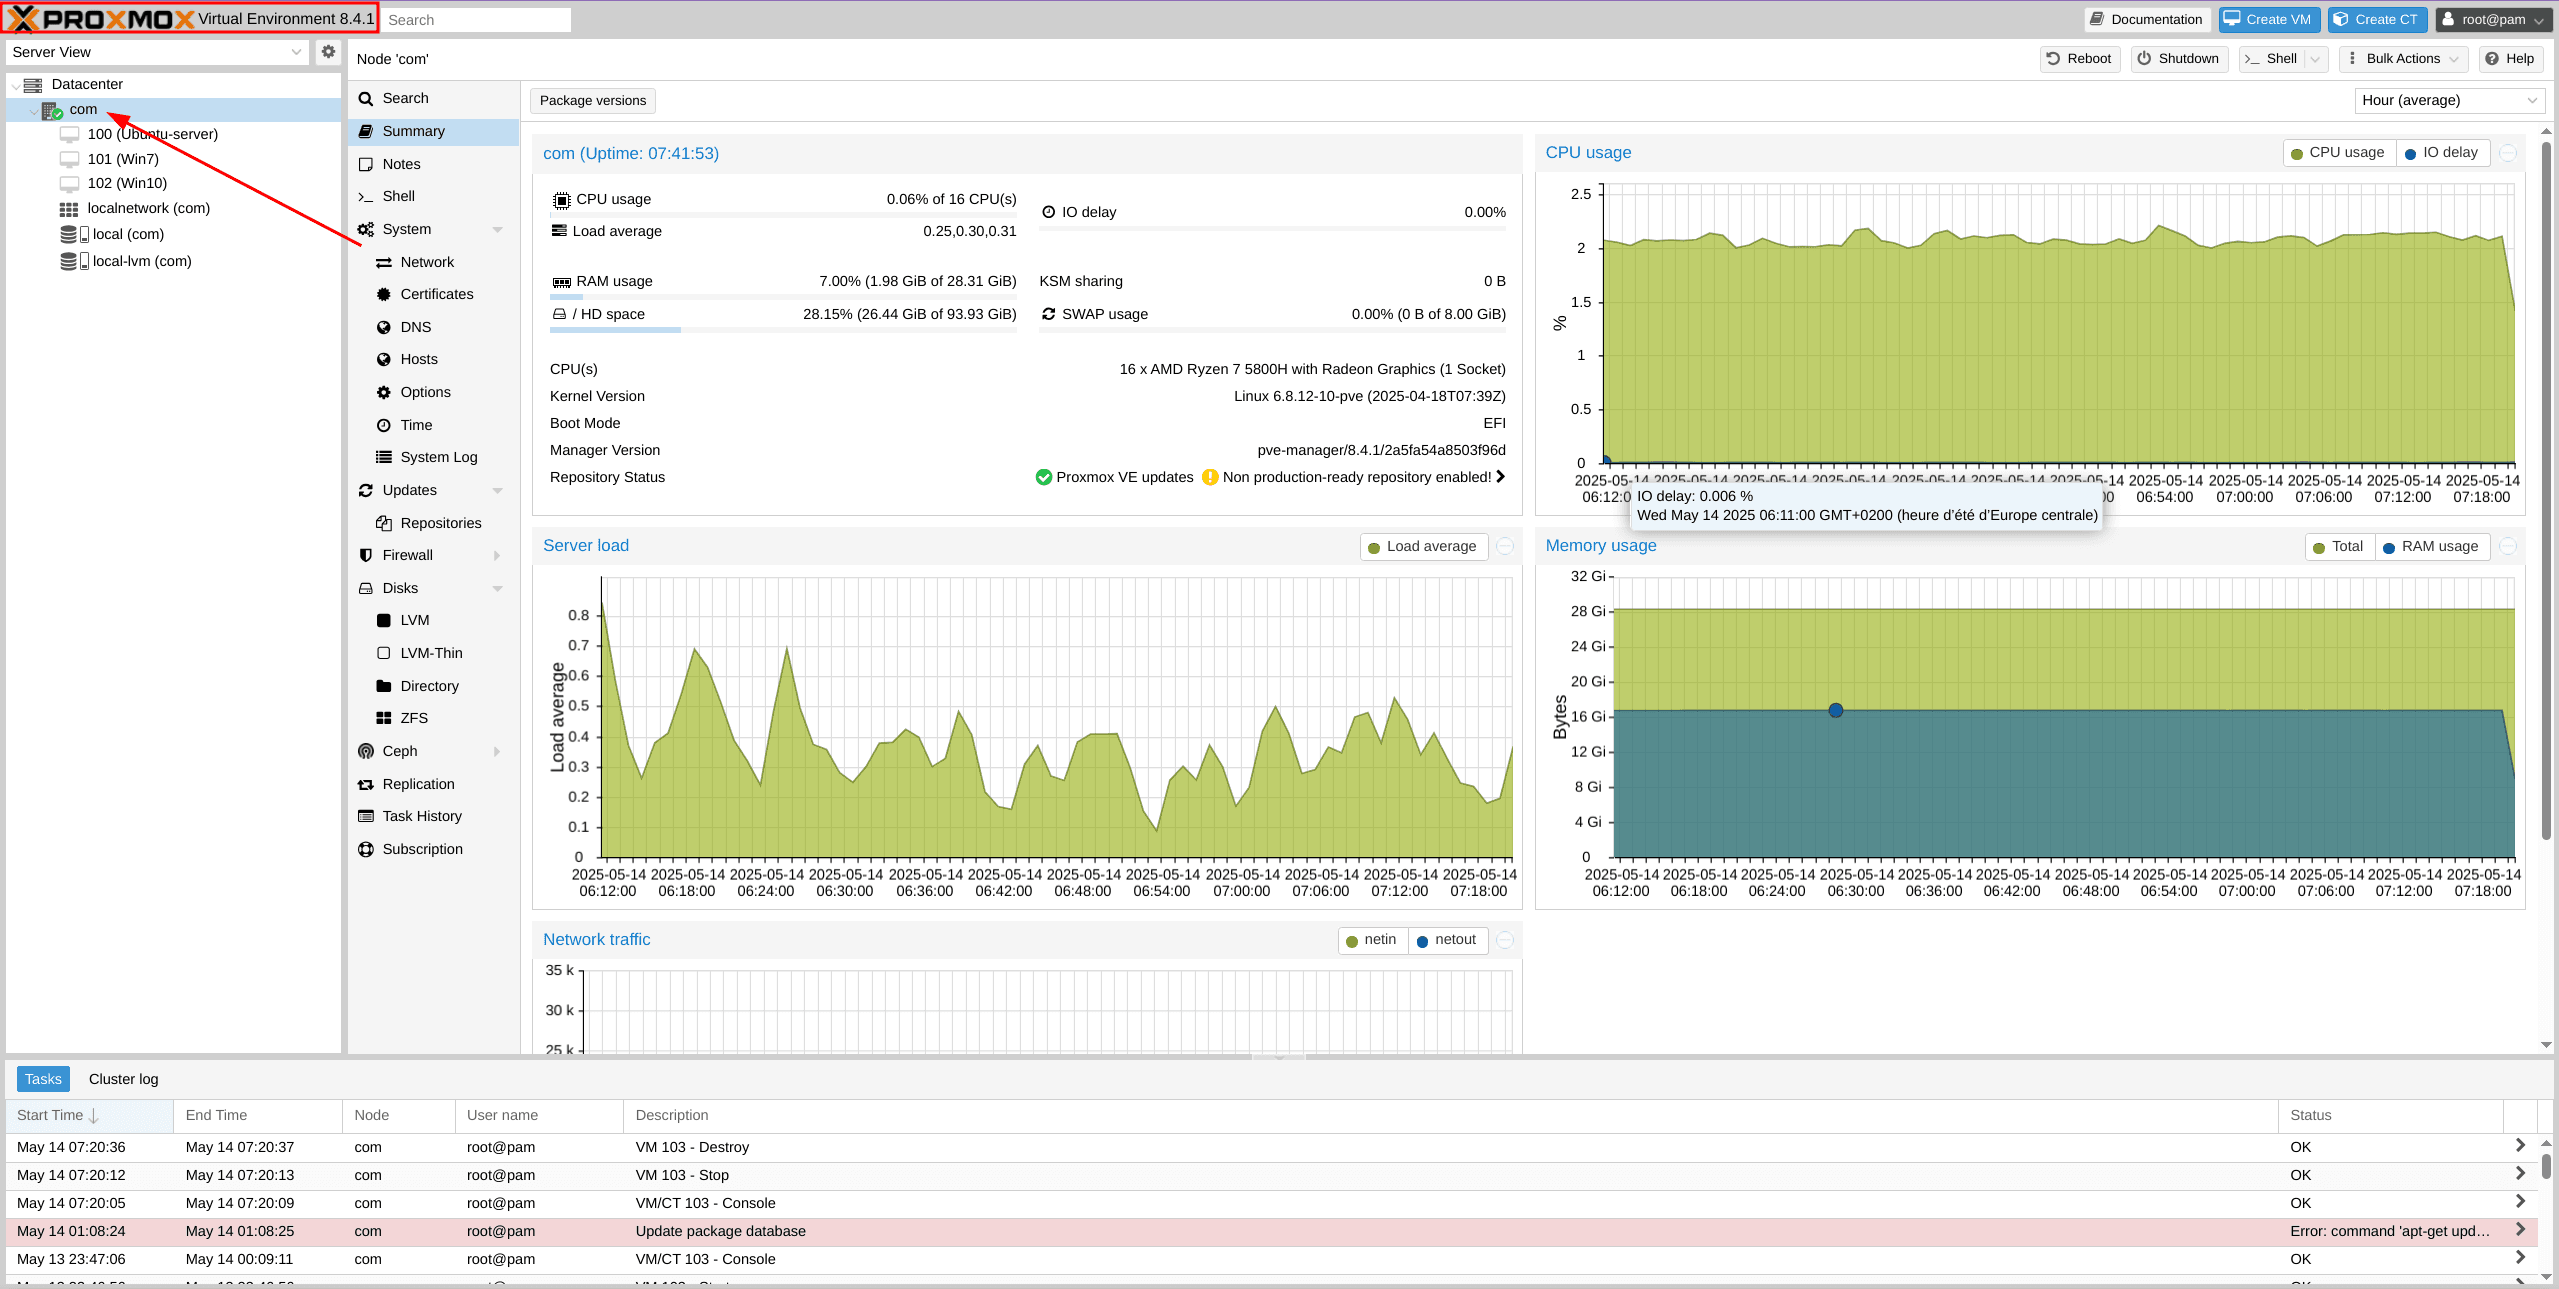Click the Package versions button

coord(592,100)
